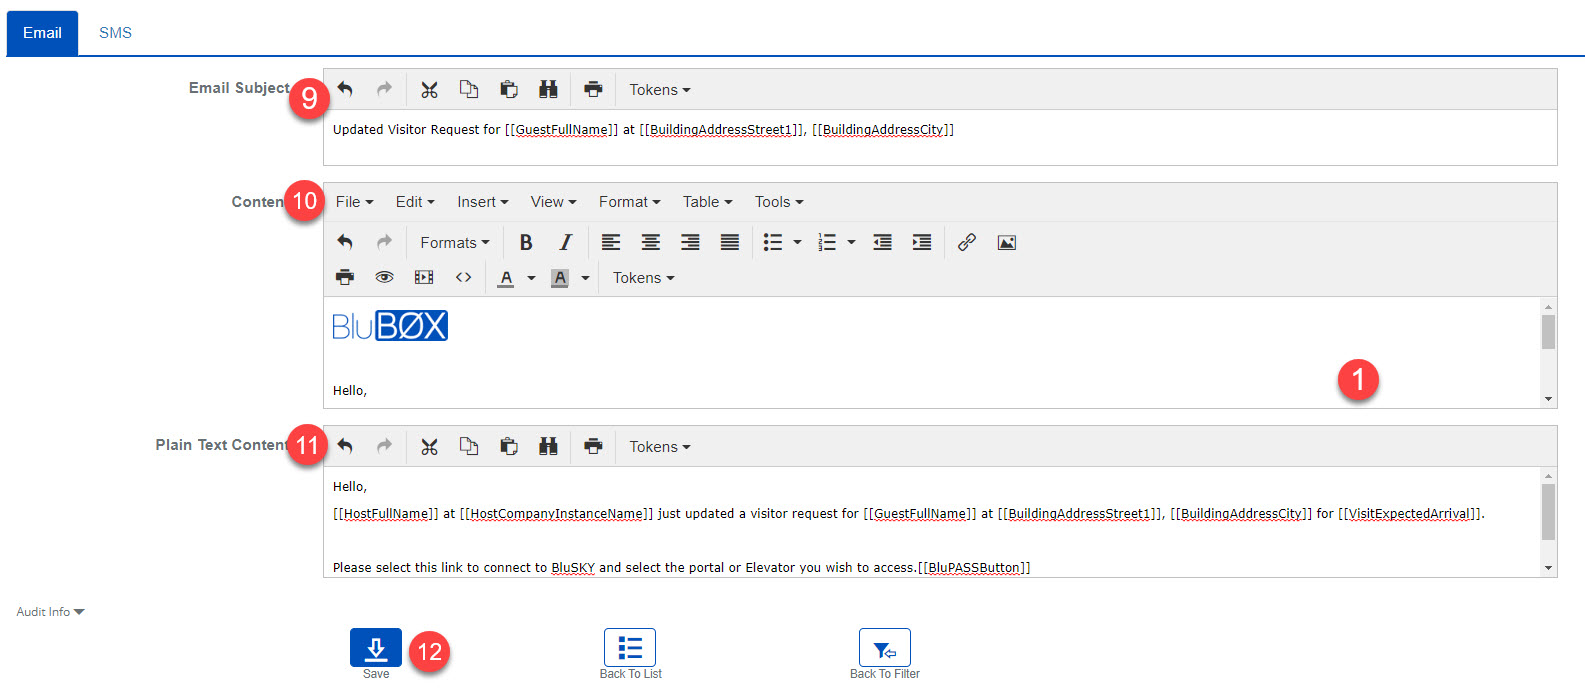Click the preview eye icon
This screenshot has height=691, width=1585.
pyautogui.click(x=384, y=278)
